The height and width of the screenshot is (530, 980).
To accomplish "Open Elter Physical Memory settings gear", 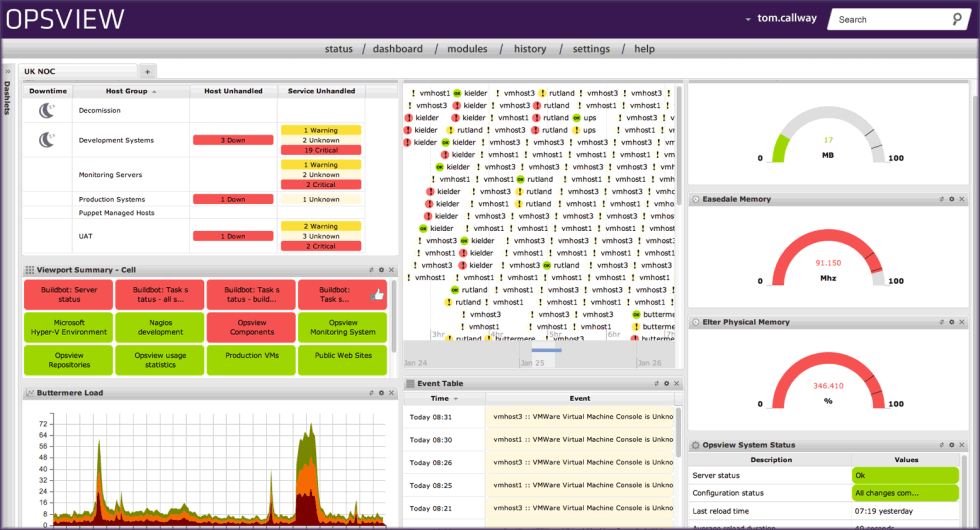I will tap(952, 322).
